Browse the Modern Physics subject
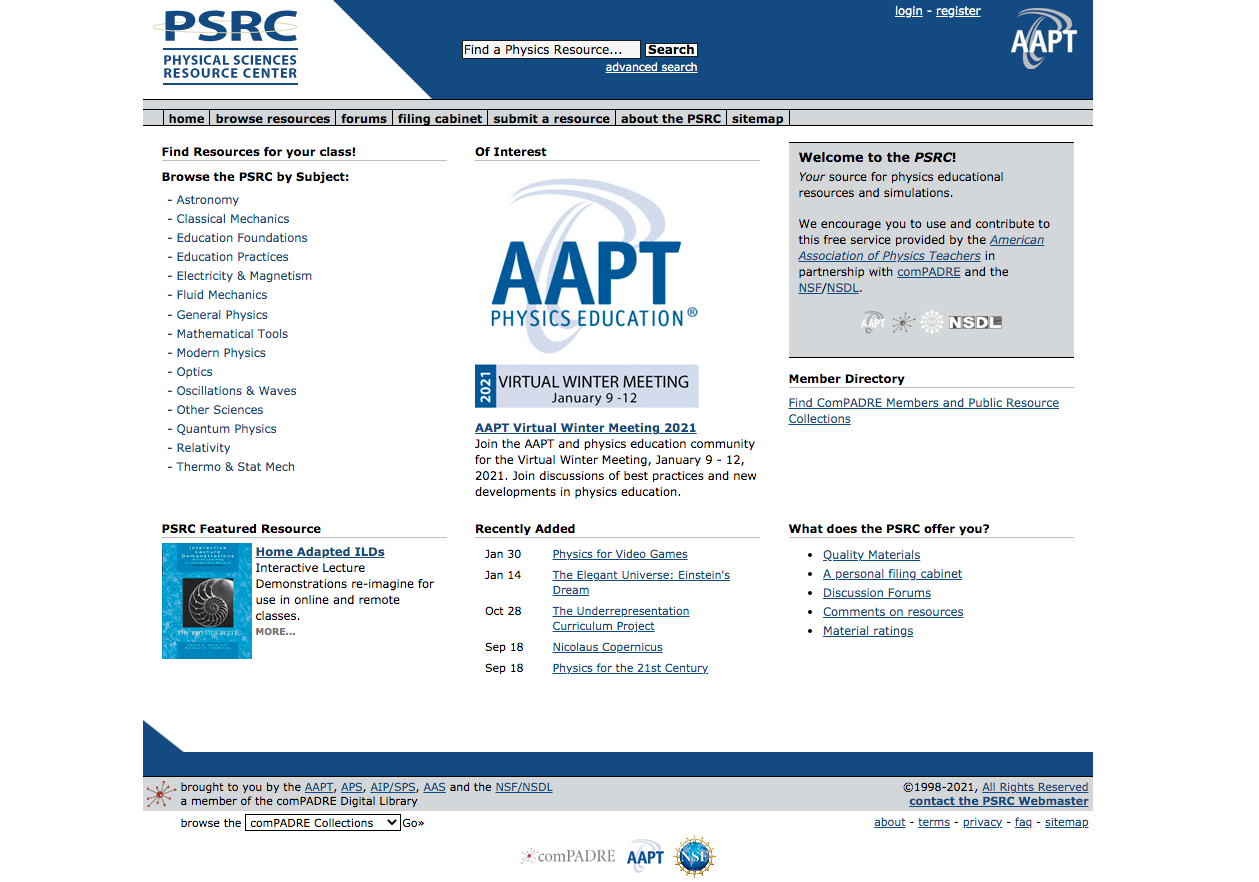The width and height of the screenshot is (1259, 882). click(x=221, y=353)
